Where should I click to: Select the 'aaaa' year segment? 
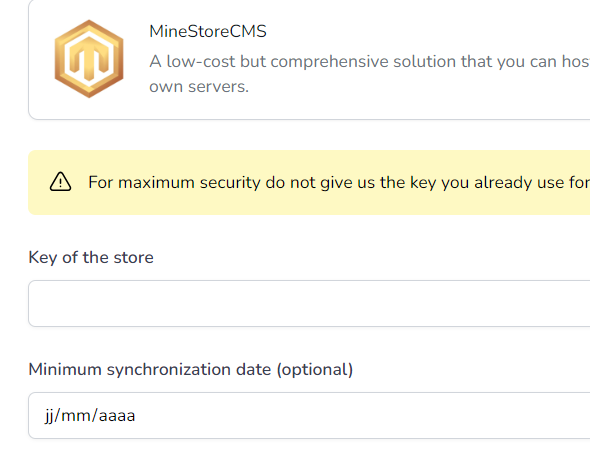(x=117, y=416)
